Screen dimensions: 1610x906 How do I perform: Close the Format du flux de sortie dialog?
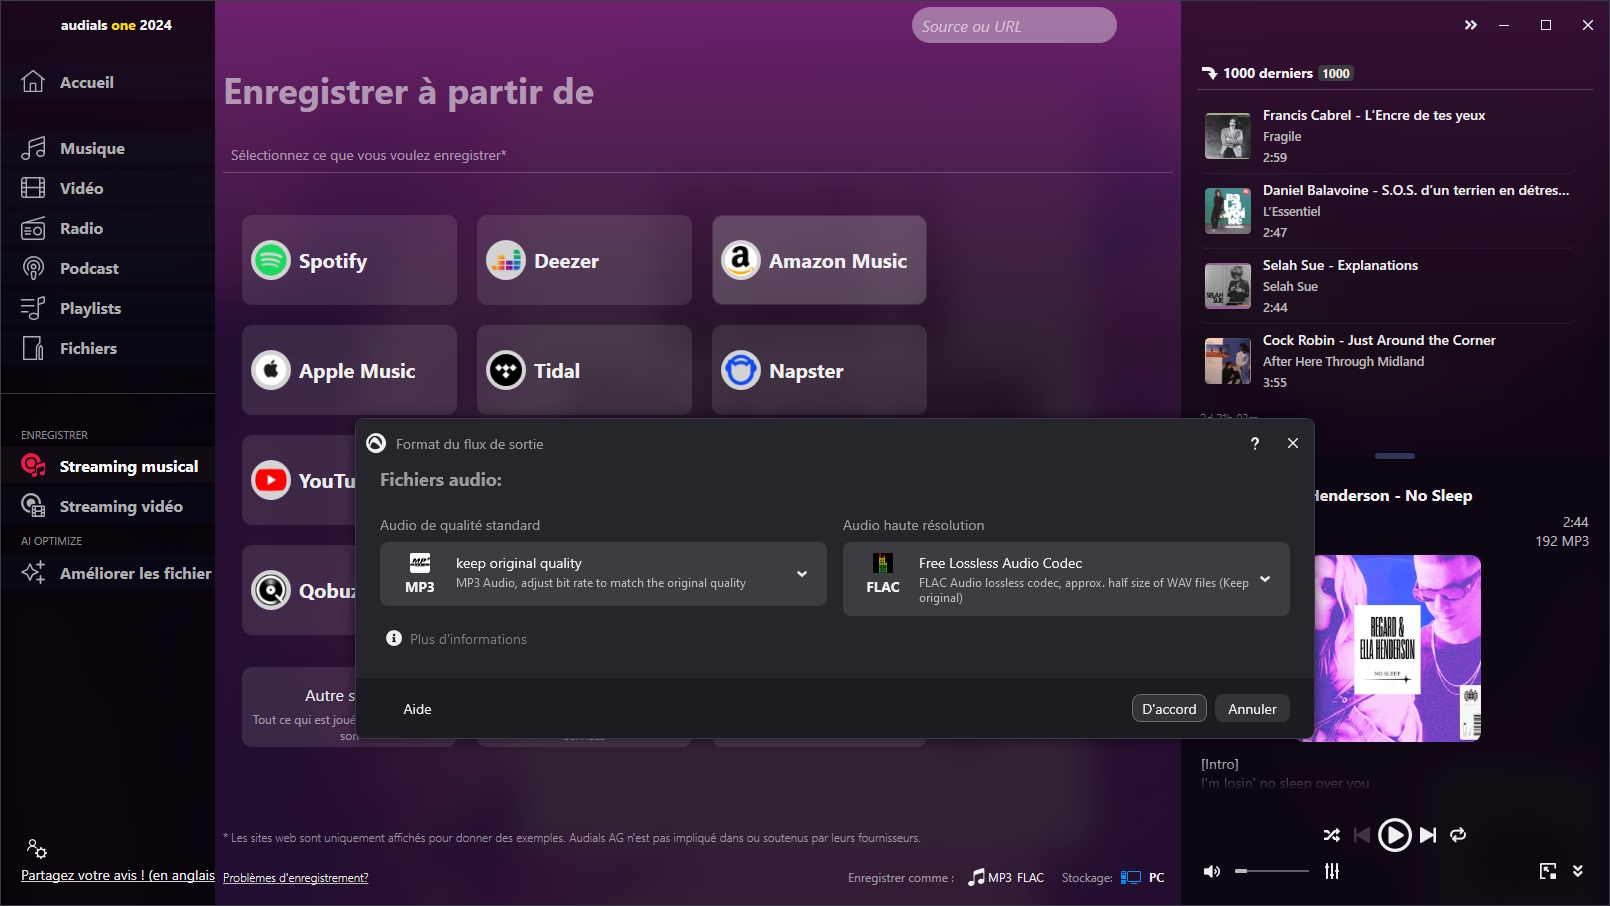coord(1293,443)
